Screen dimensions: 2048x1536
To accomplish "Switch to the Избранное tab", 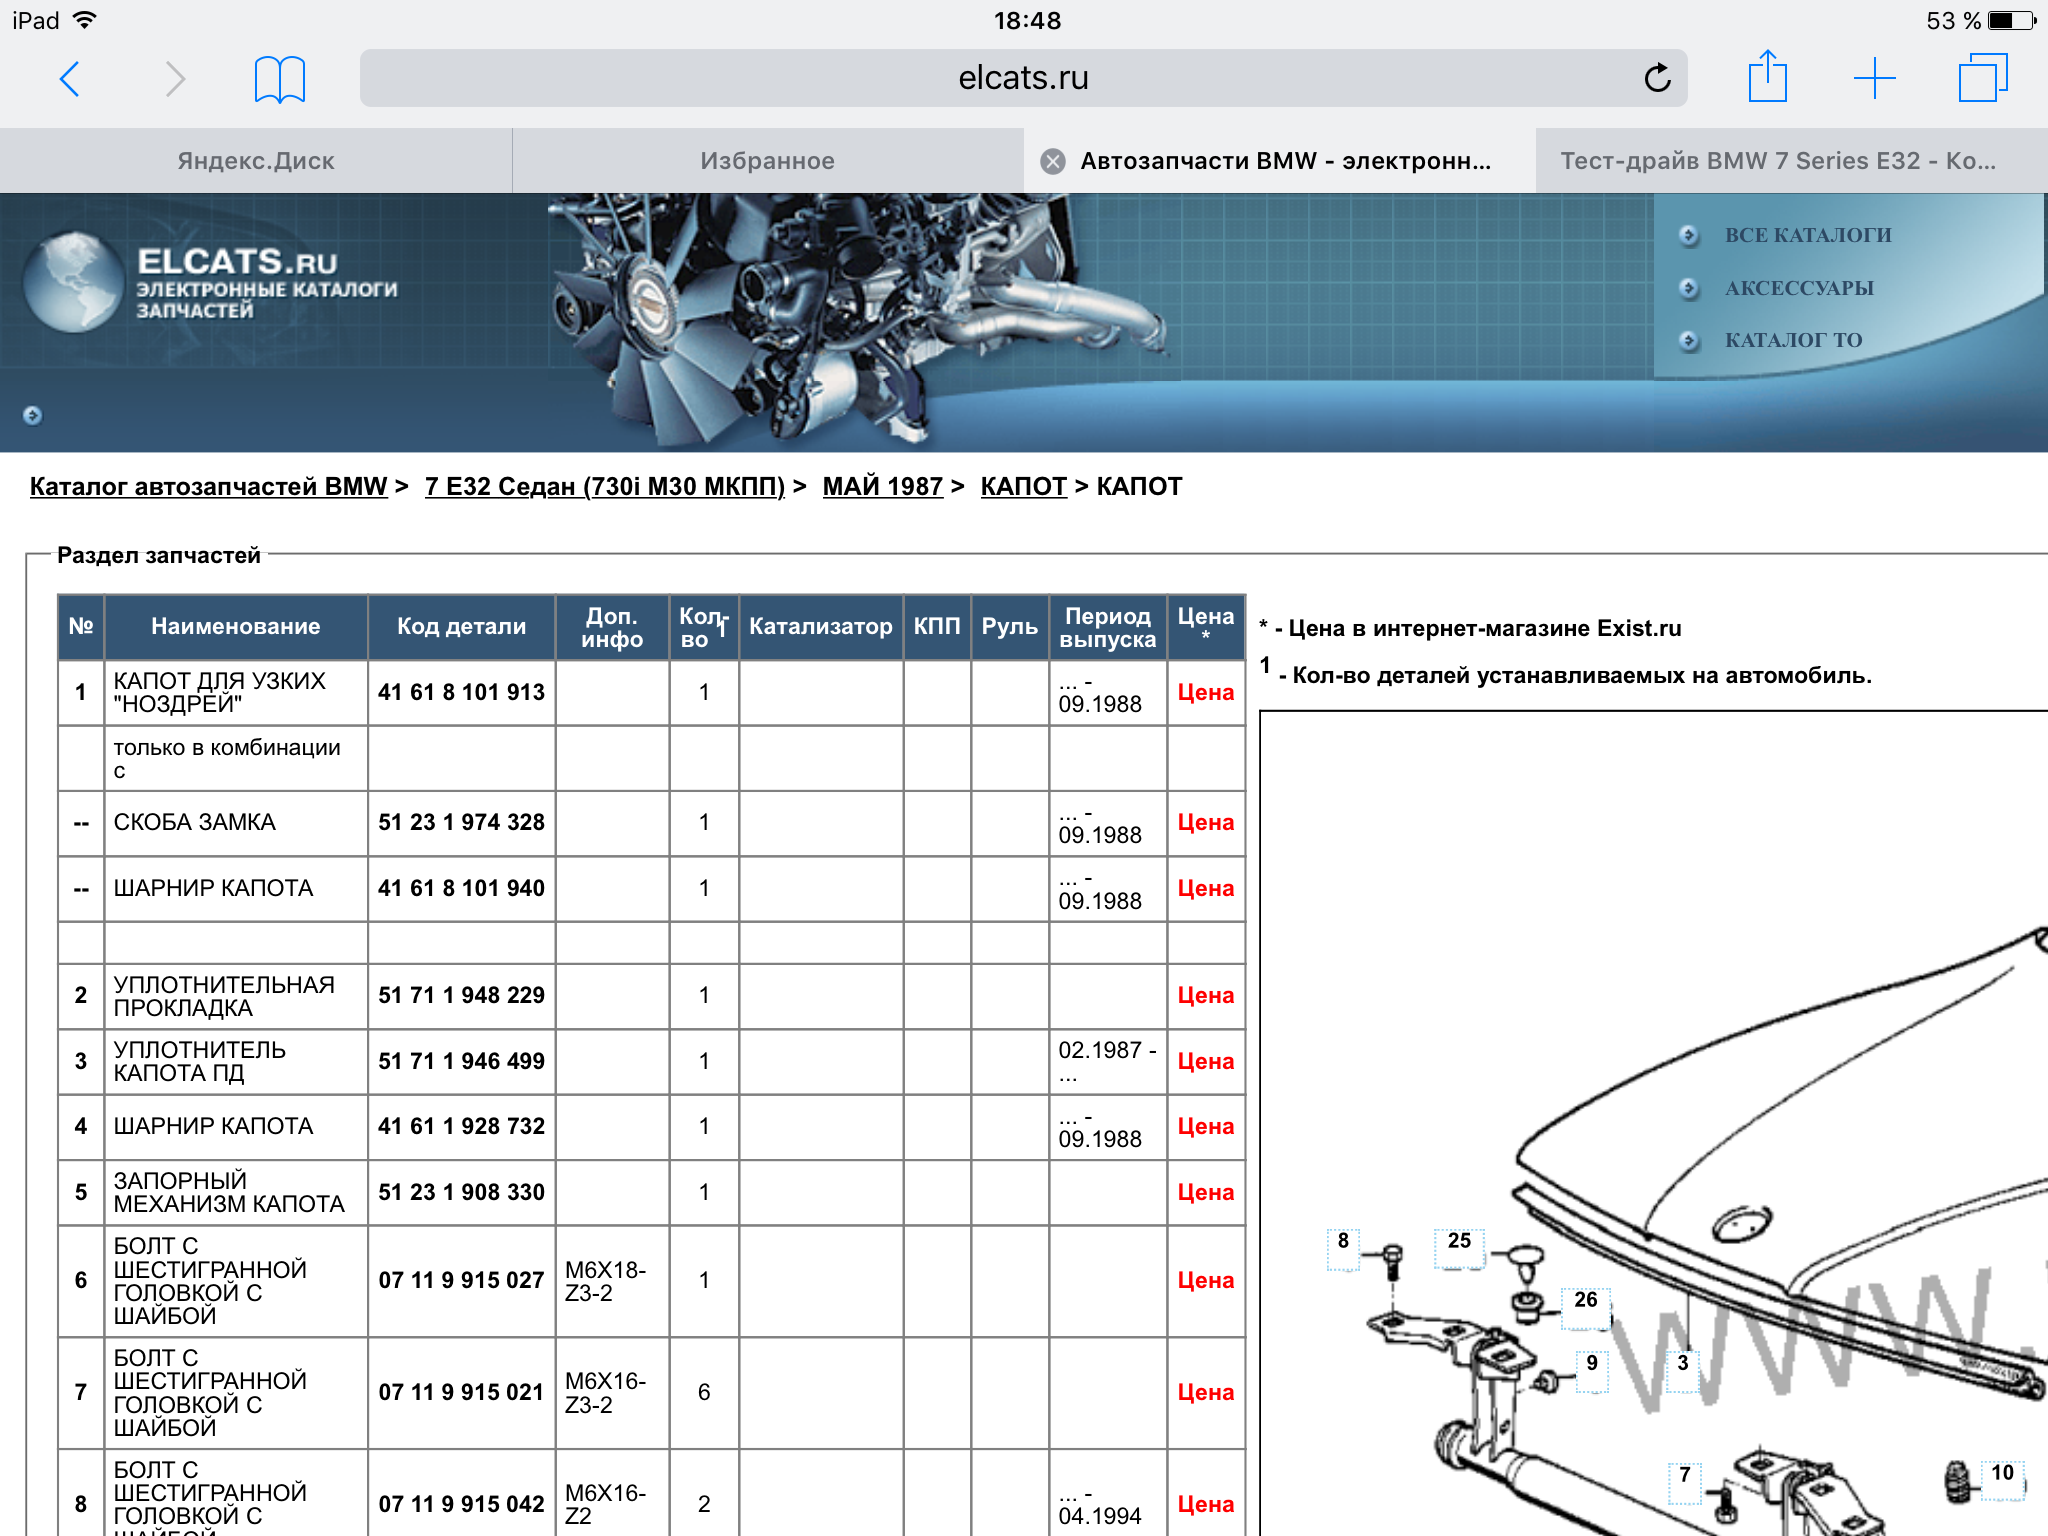I will pyautogui.click(x=767, y=161).
